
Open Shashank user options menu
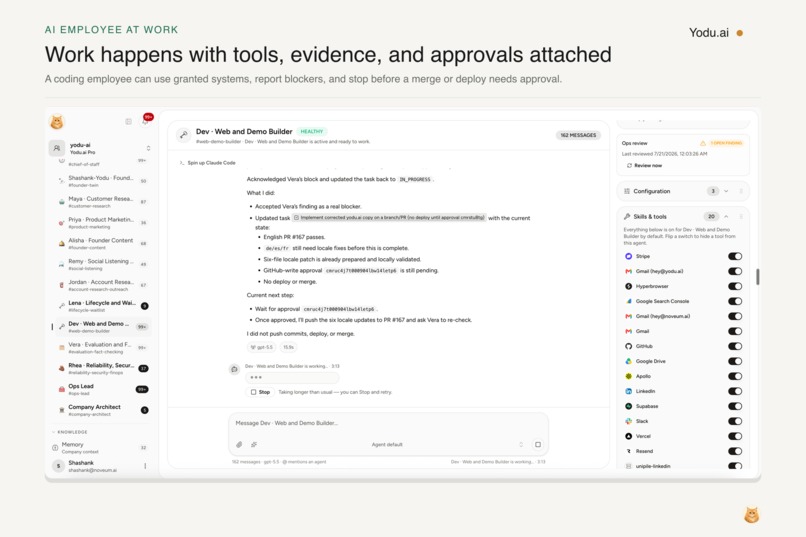click(145, 466)
